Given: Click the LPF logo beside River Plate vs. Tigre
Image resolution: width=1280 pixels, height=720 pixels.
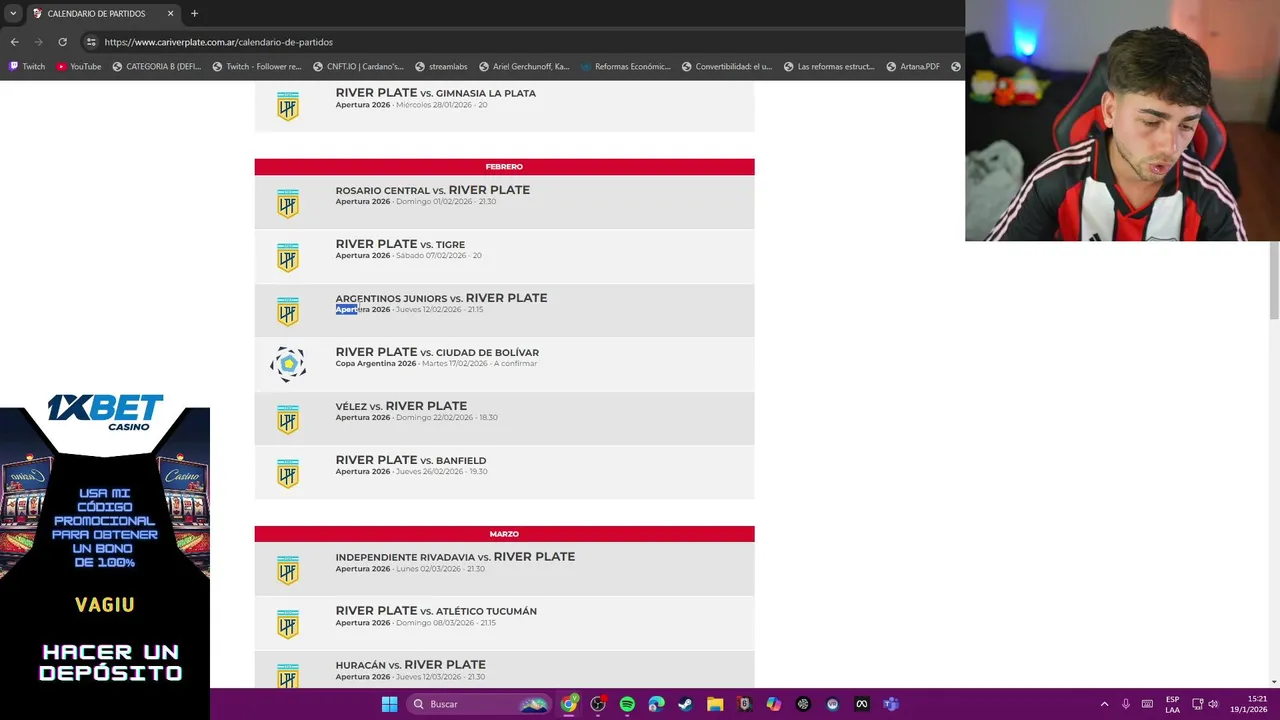Looking at the screenshot, I should click(288, 257).
